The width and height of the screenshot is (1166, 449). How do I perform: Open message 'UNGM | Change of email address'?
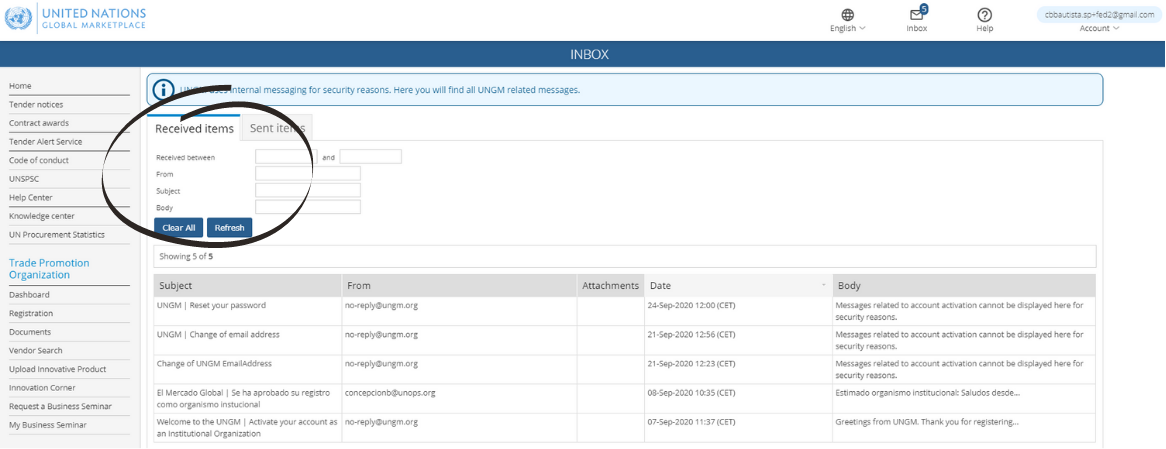pyautogui.click(x=218, y=335)
